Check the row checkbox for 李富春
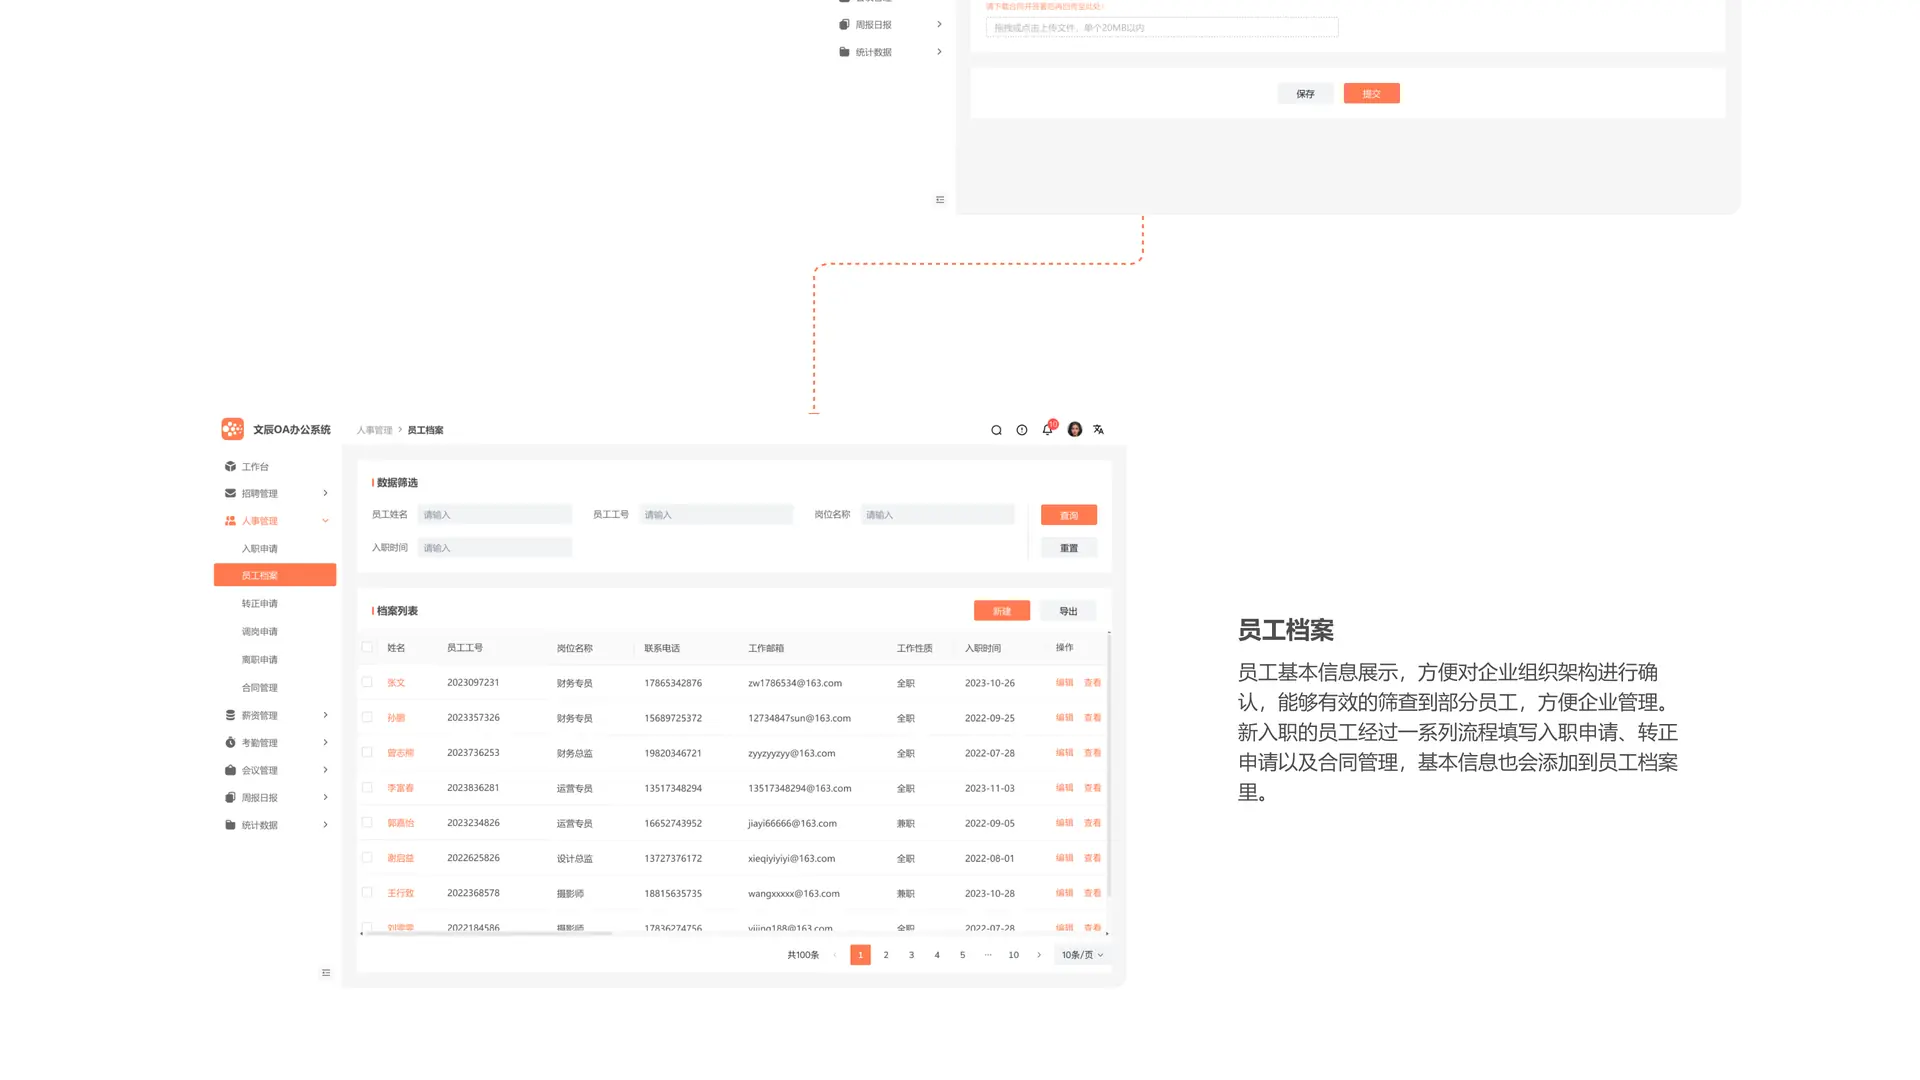 (367, 787)
